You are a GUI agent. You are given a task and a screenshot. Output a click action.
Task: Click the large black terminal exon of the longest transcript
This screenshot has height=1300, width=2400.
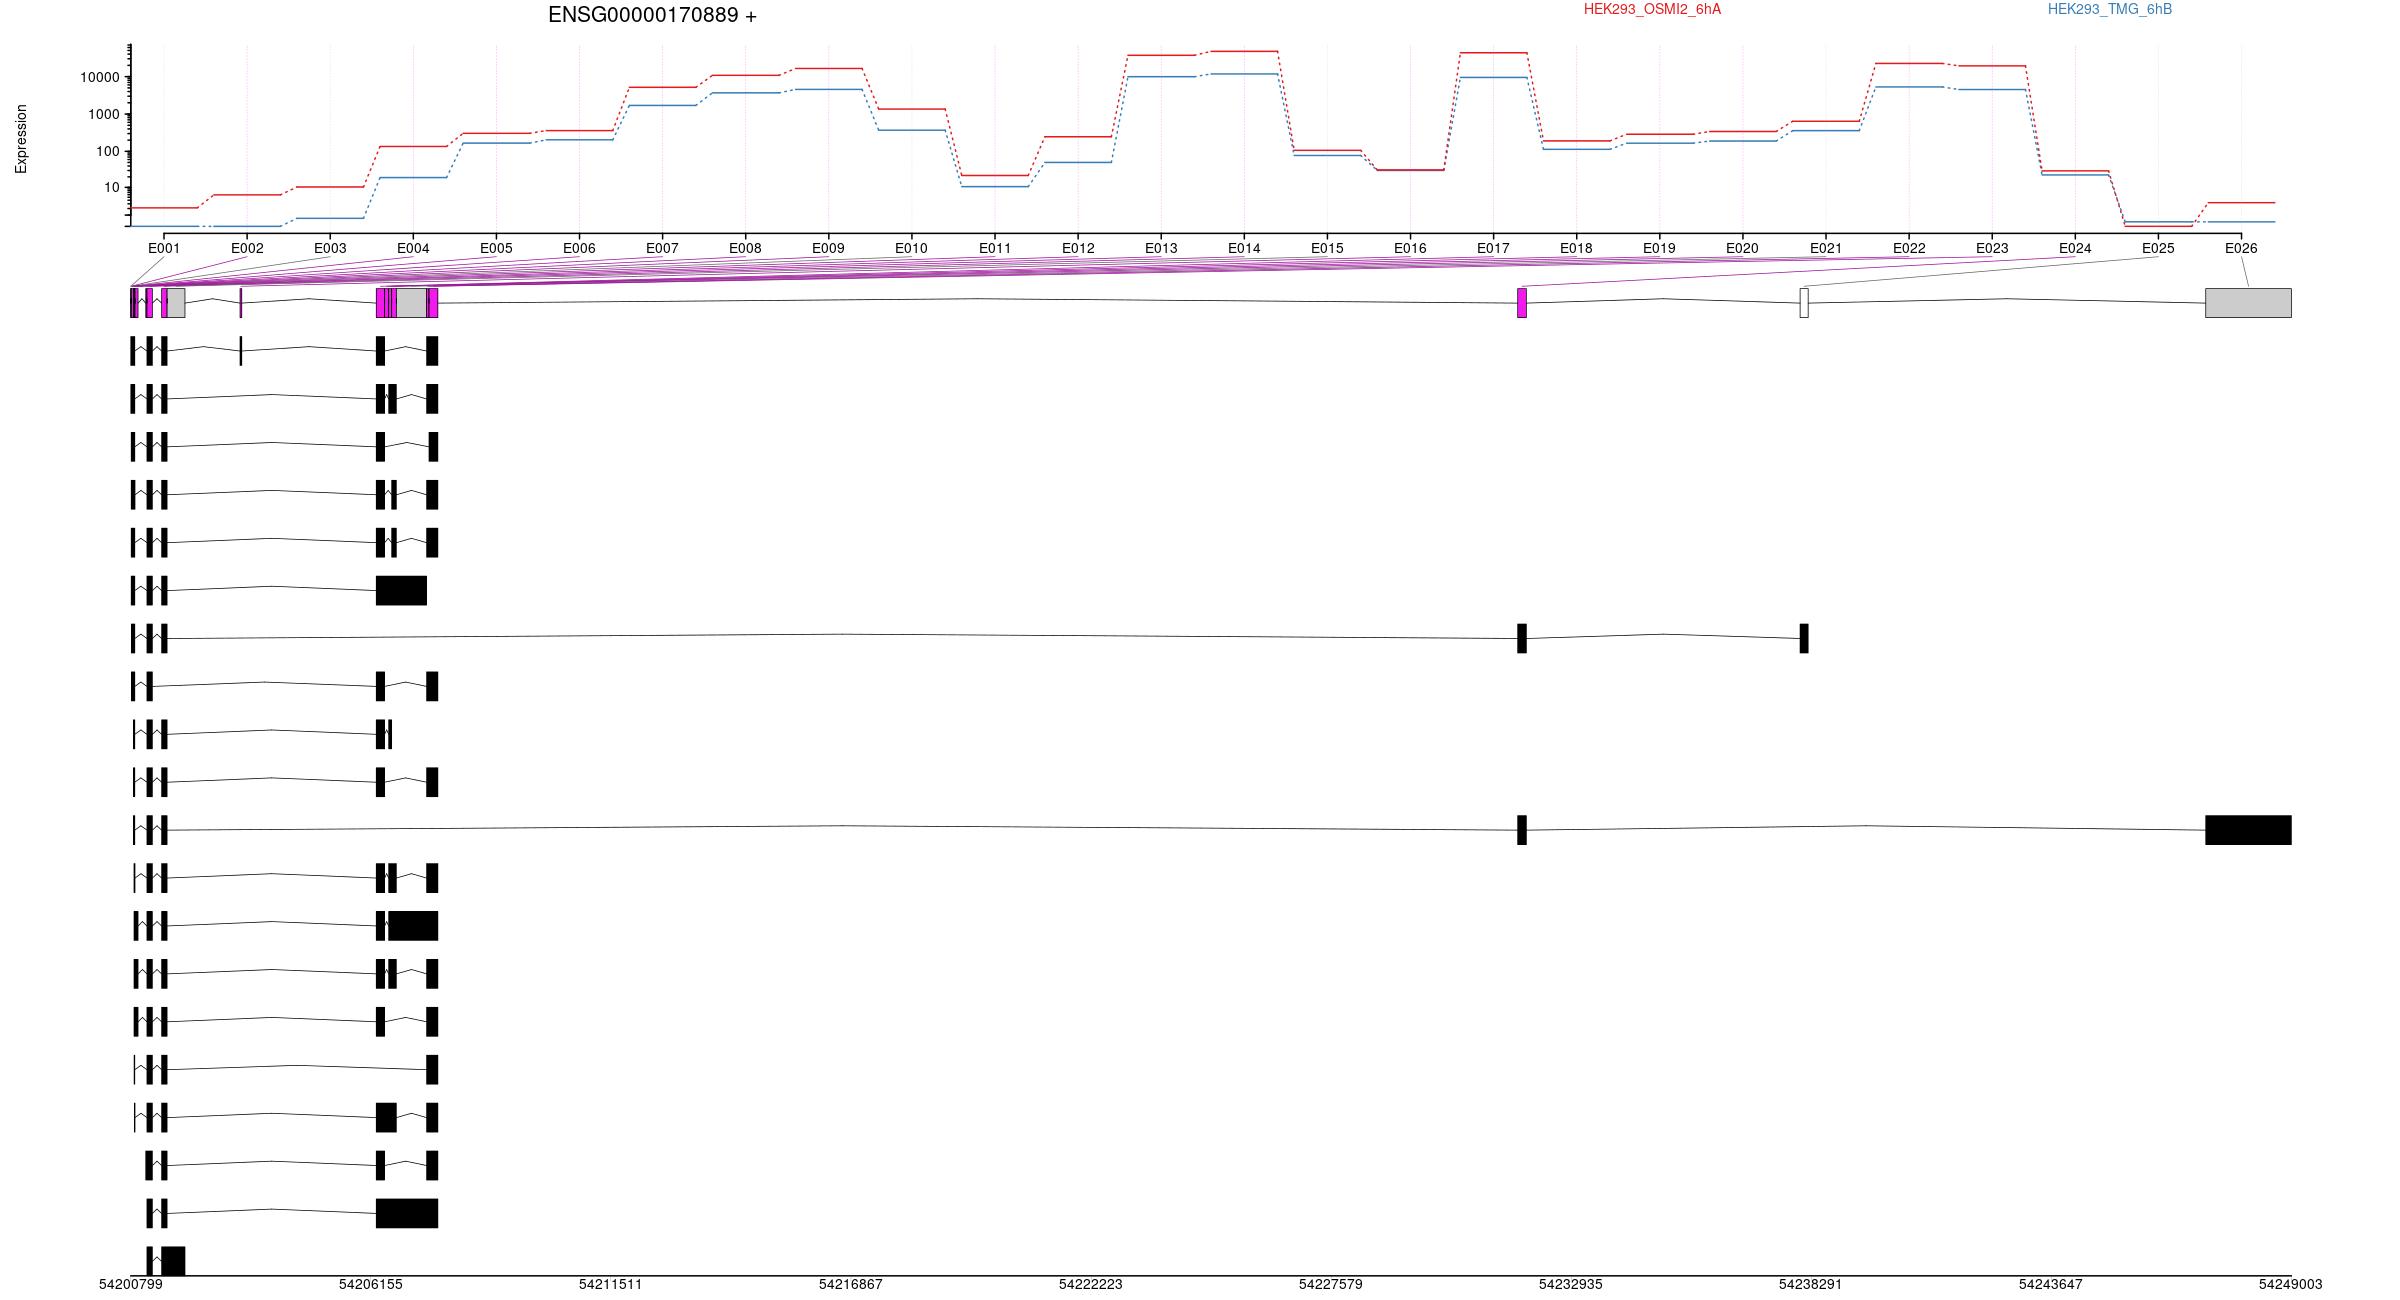click(2248, 830)
